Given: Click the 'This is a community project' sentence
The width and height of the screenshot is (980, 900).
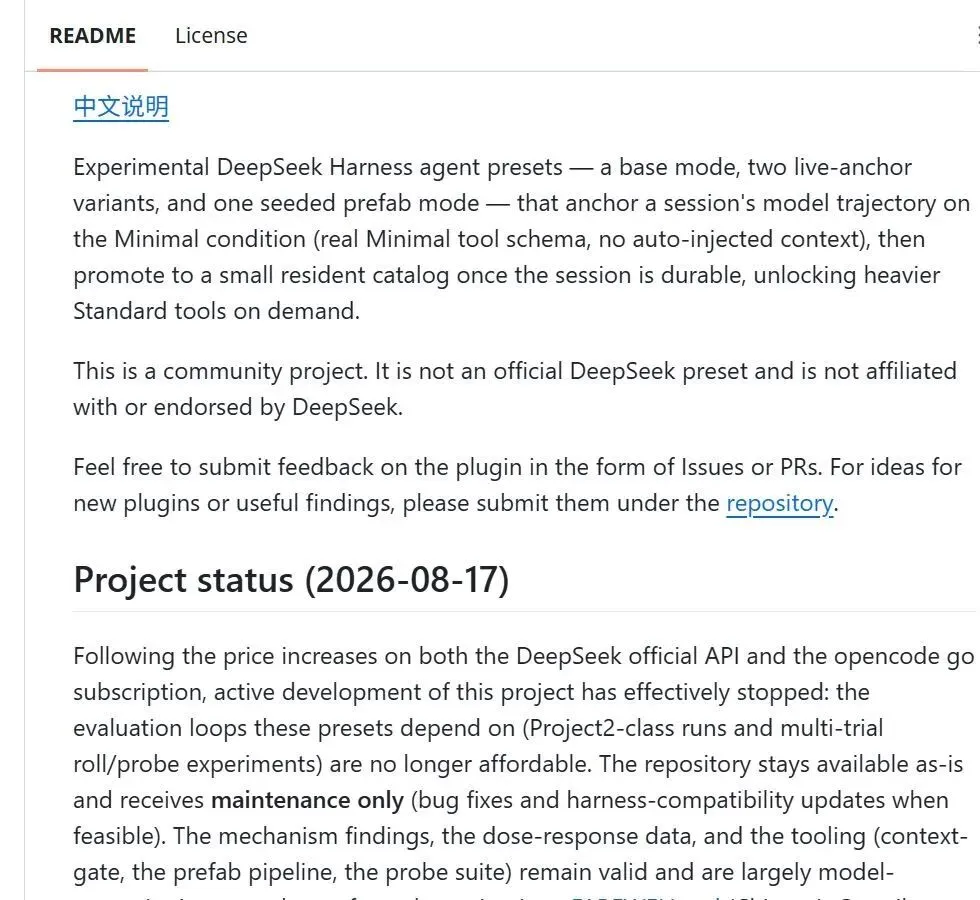Looking at the screenshot, I should [x=221, y=371].
